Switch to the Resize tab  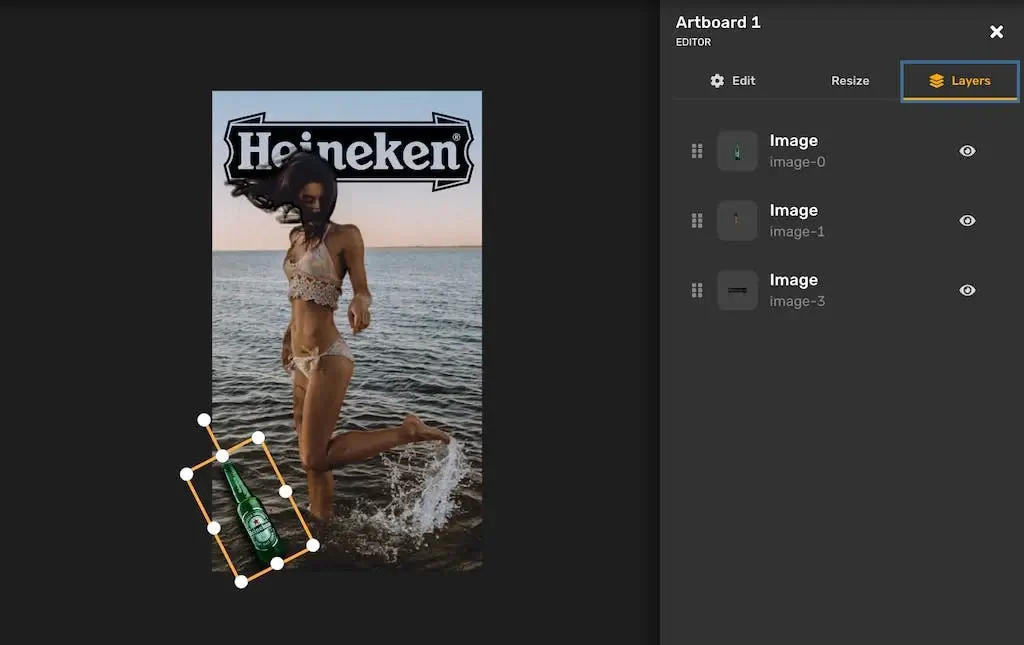850,81
